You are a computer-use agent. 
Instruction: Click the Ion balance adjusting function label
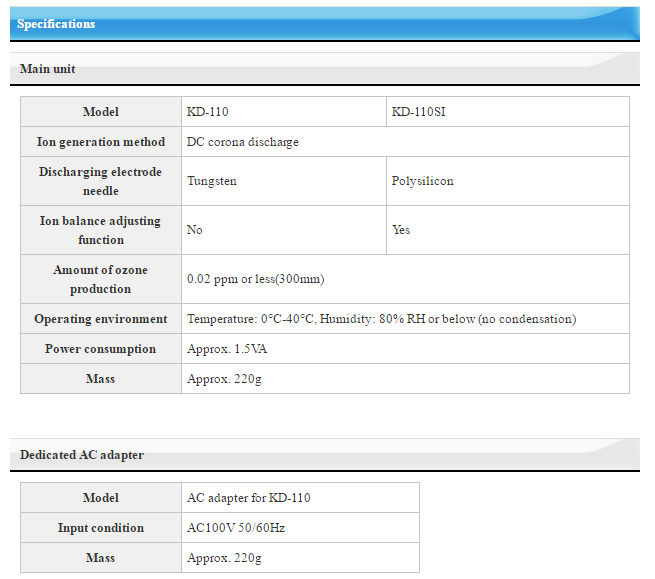[x=101, y=230]
